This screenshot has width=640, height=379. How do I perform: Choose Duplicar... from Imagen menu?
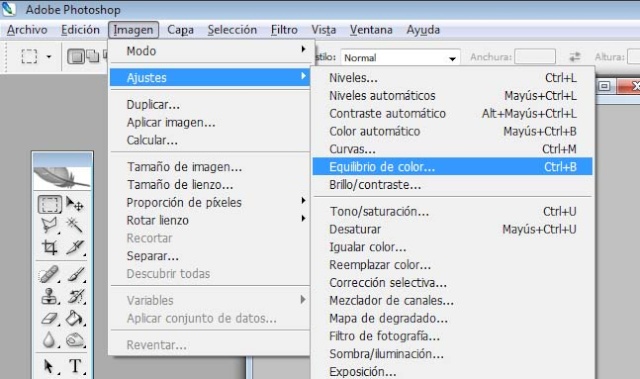click(210, 104)
